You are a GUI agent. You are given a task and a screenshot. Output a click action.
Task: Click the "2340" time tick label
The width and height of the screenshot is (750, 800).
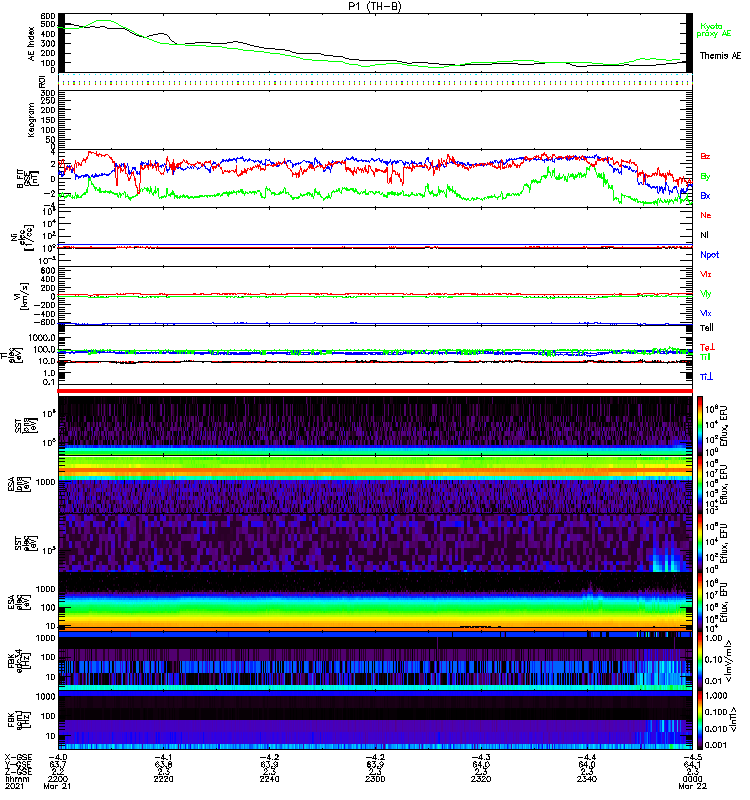coord(586,779)
